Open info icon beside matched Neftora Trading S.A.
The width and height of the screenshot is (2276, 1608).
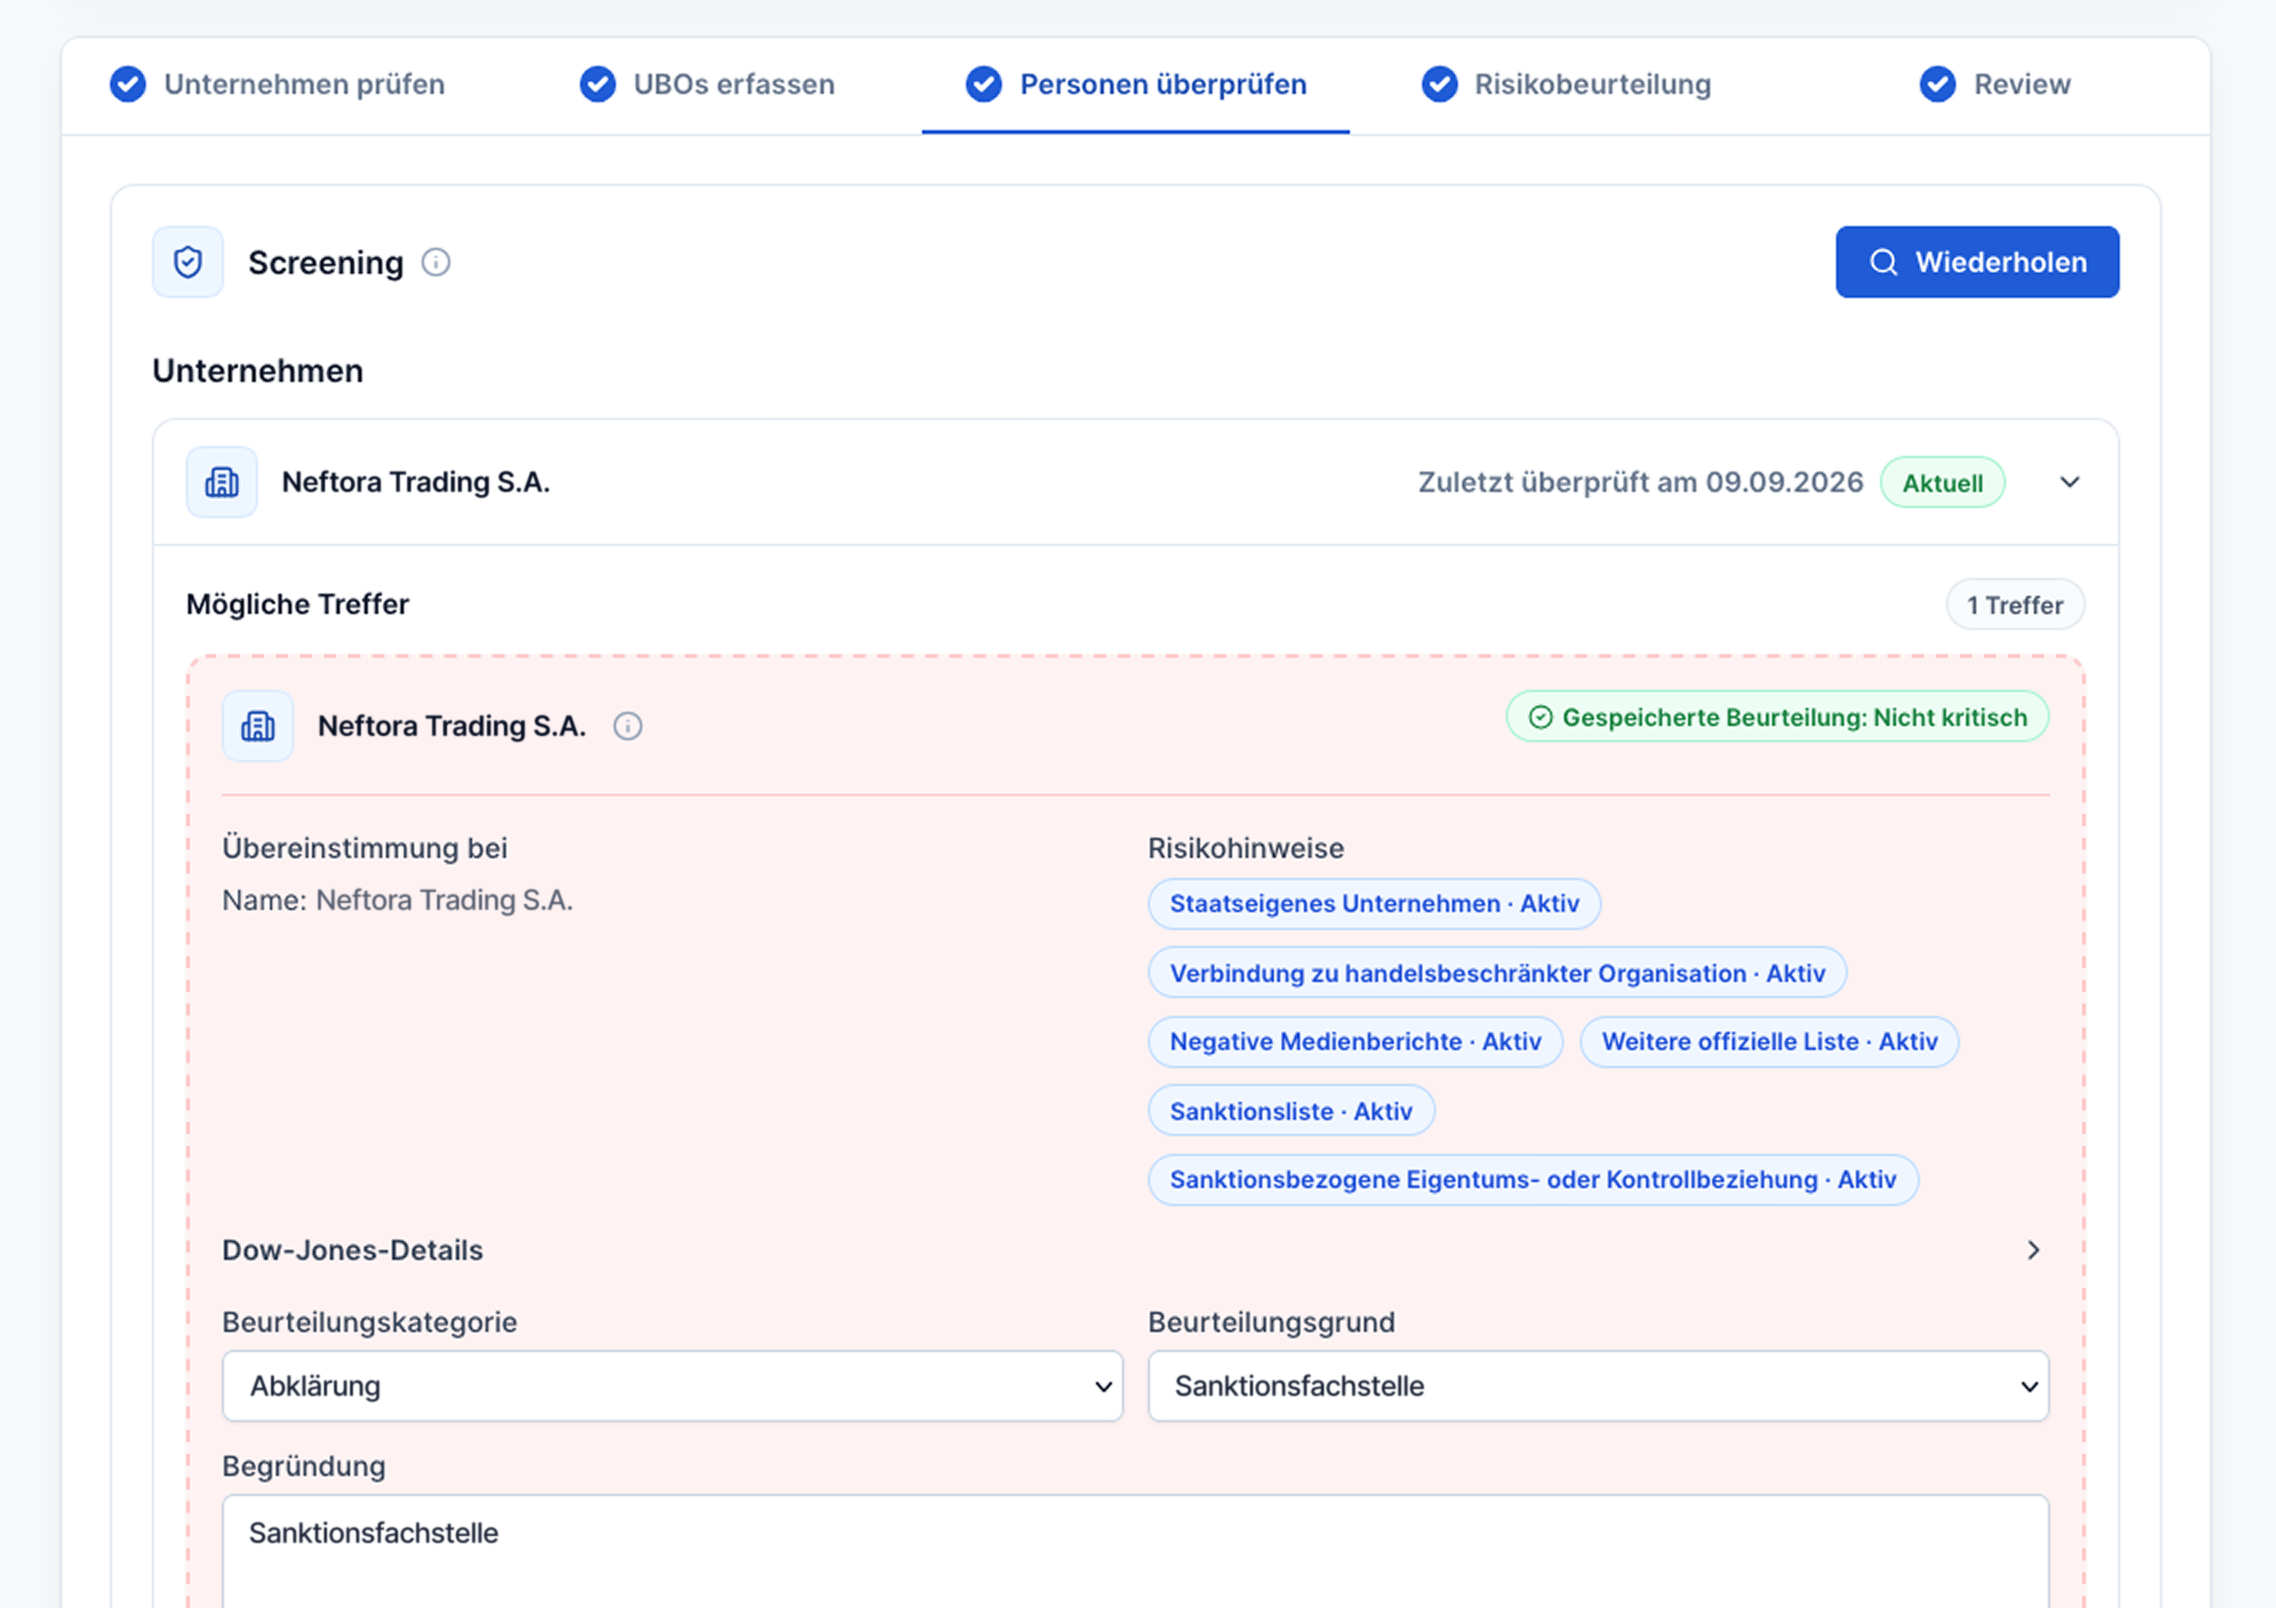pos(628,726)
